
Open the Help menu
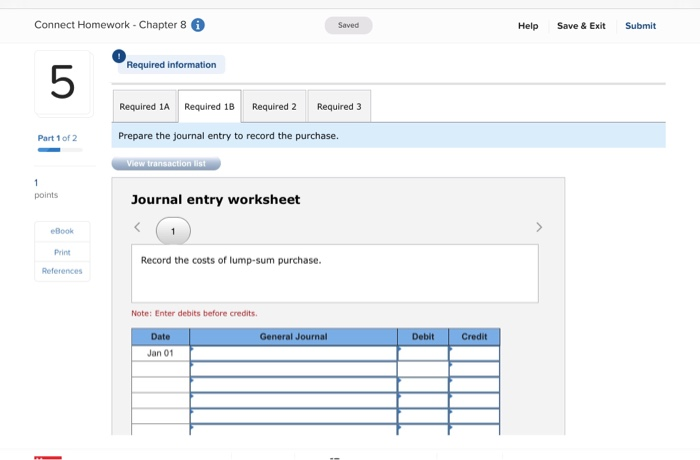[528, 26]
